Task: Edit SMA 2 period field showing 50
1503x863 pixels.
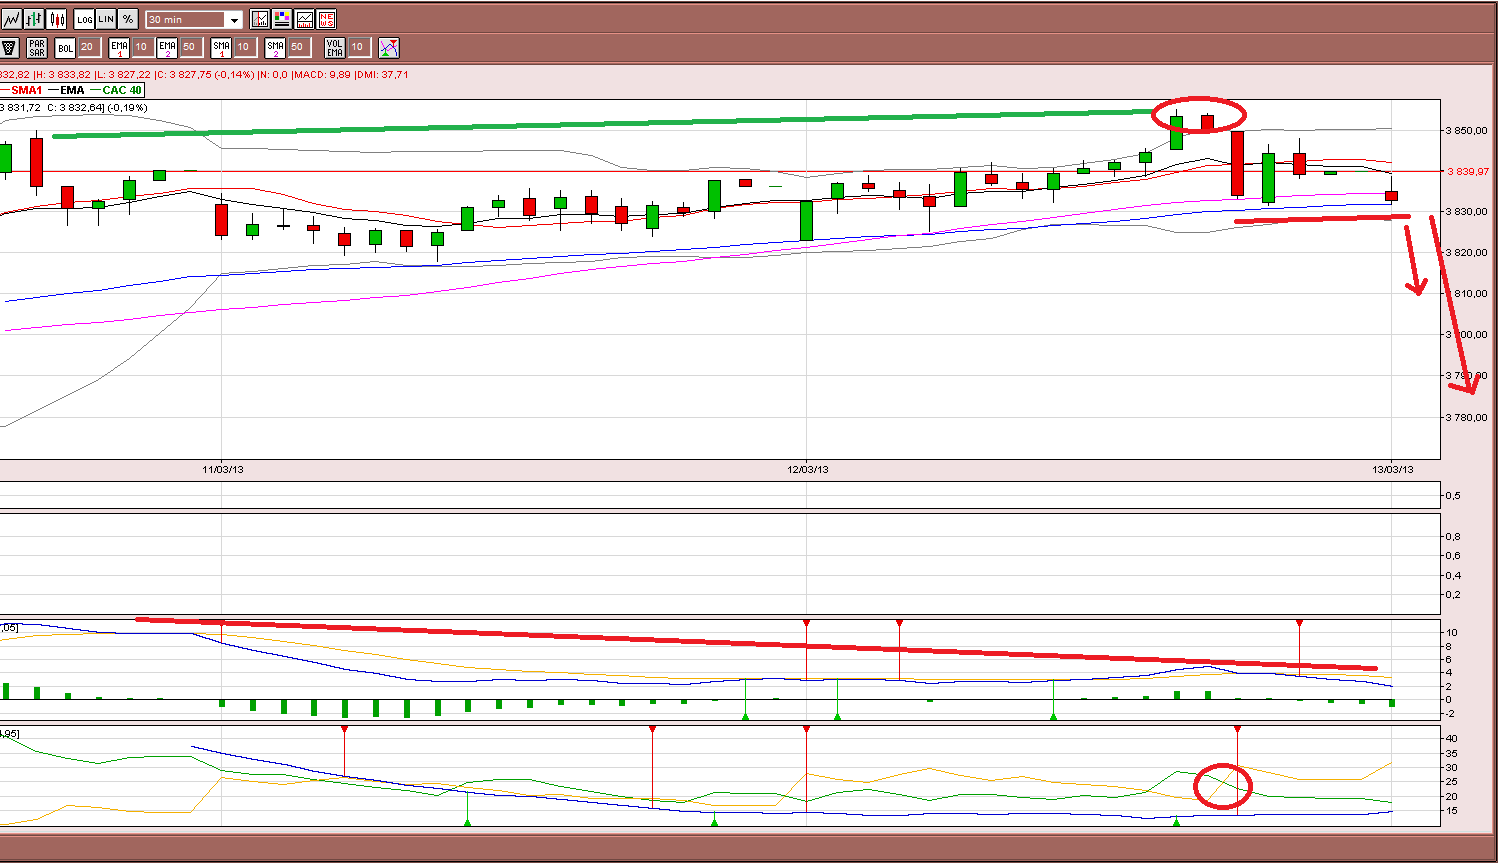Action: (298, 47)
